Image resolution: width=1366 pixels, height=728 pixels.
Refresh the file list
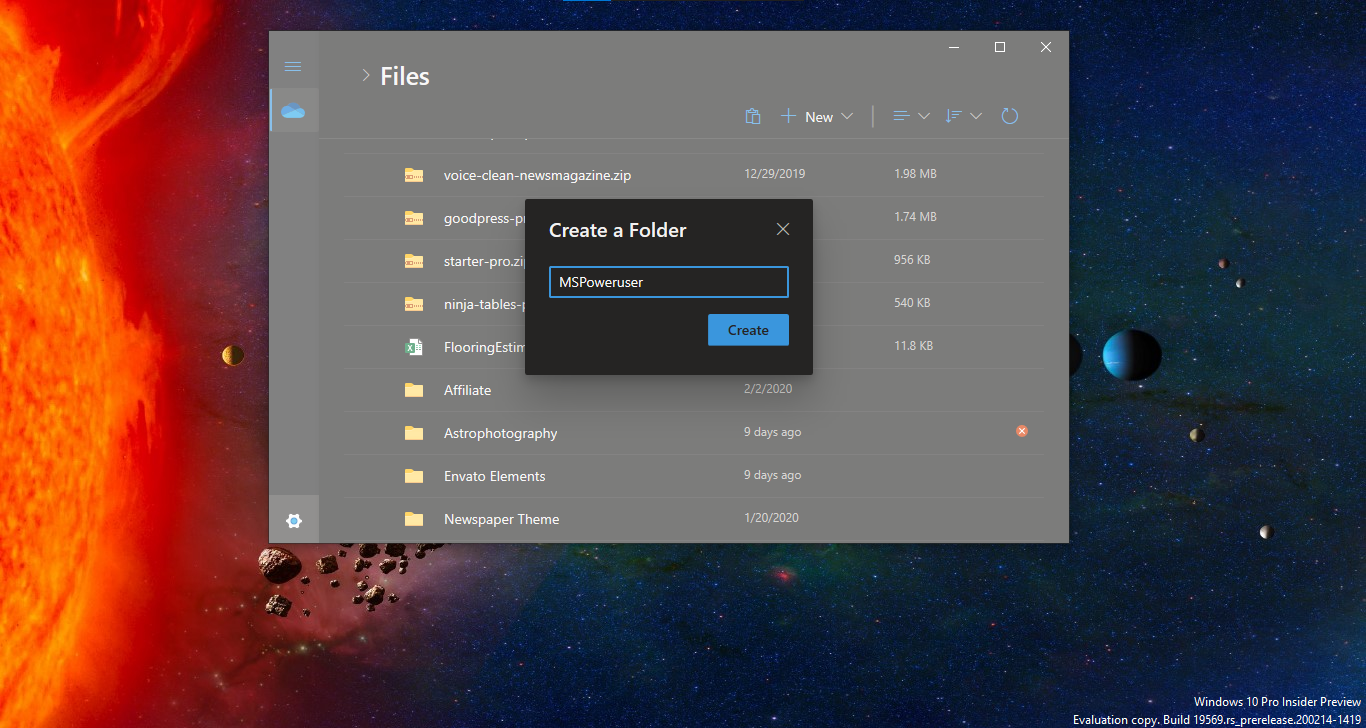[1010, 116]
